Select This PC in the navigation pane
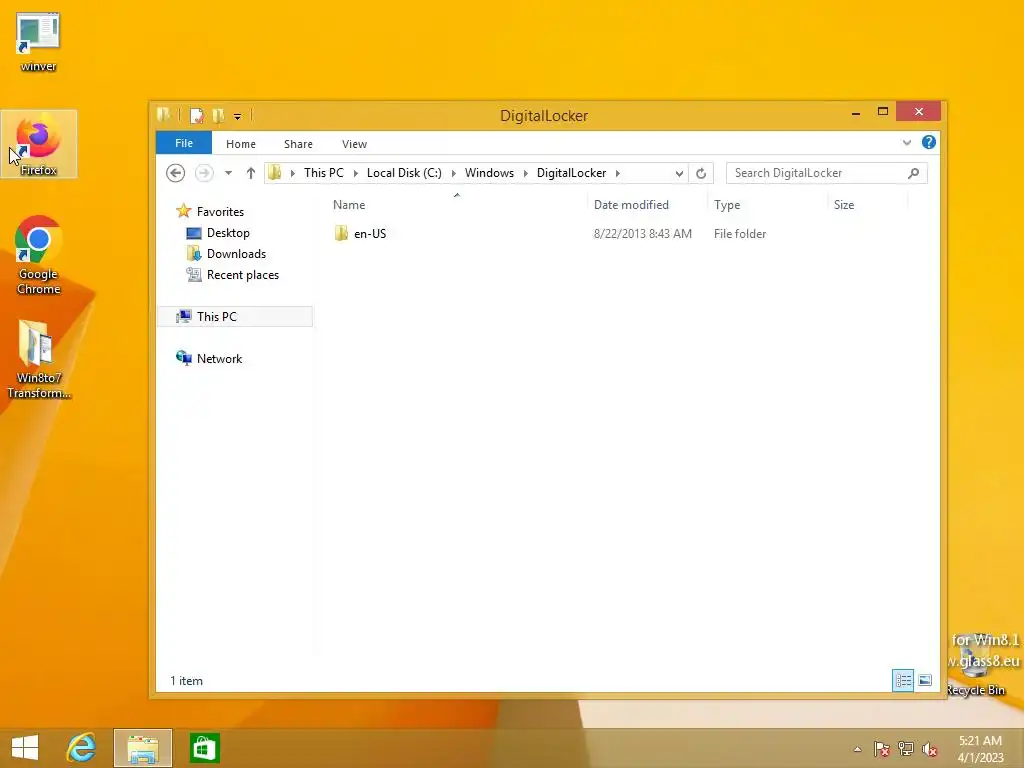Image resolution: width=1024 pixels, height=768 pixels. [235, 317]
